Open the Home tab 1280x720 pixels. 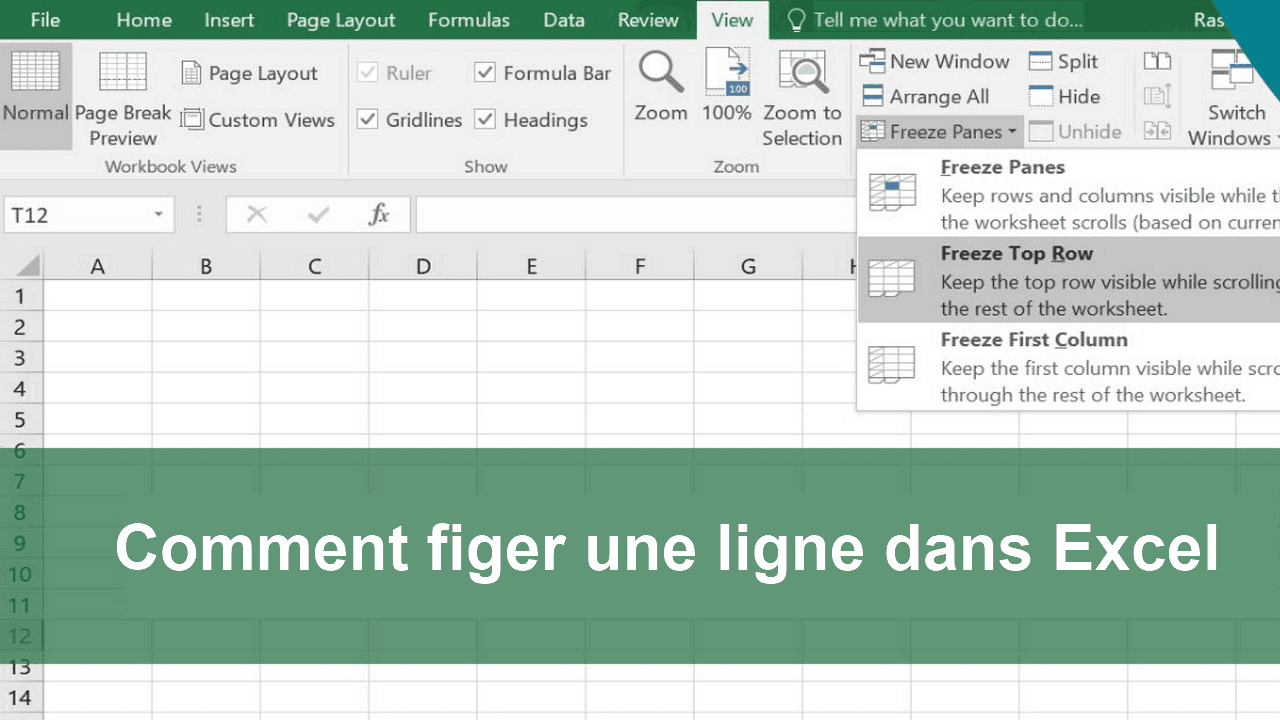click(144, 20)
